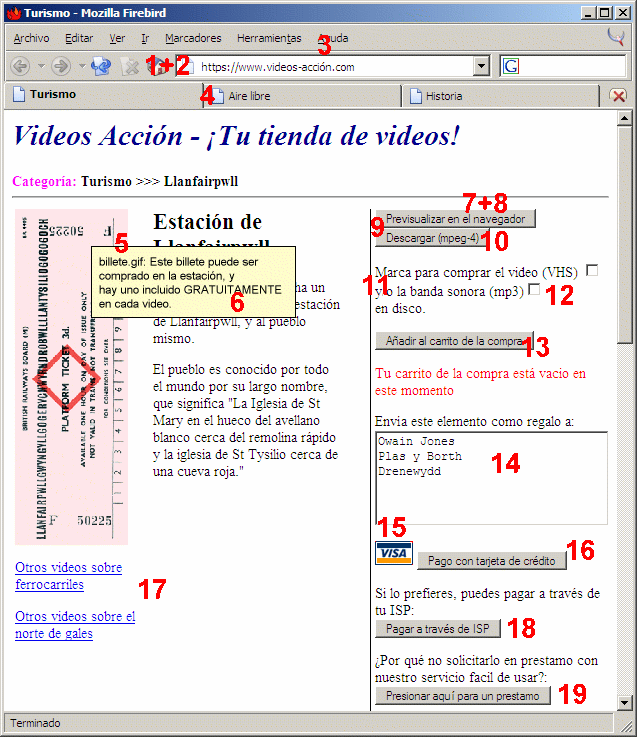Maximize the Firebird window
The height and width of the screenshot is (737, 637).
(605, 13)
